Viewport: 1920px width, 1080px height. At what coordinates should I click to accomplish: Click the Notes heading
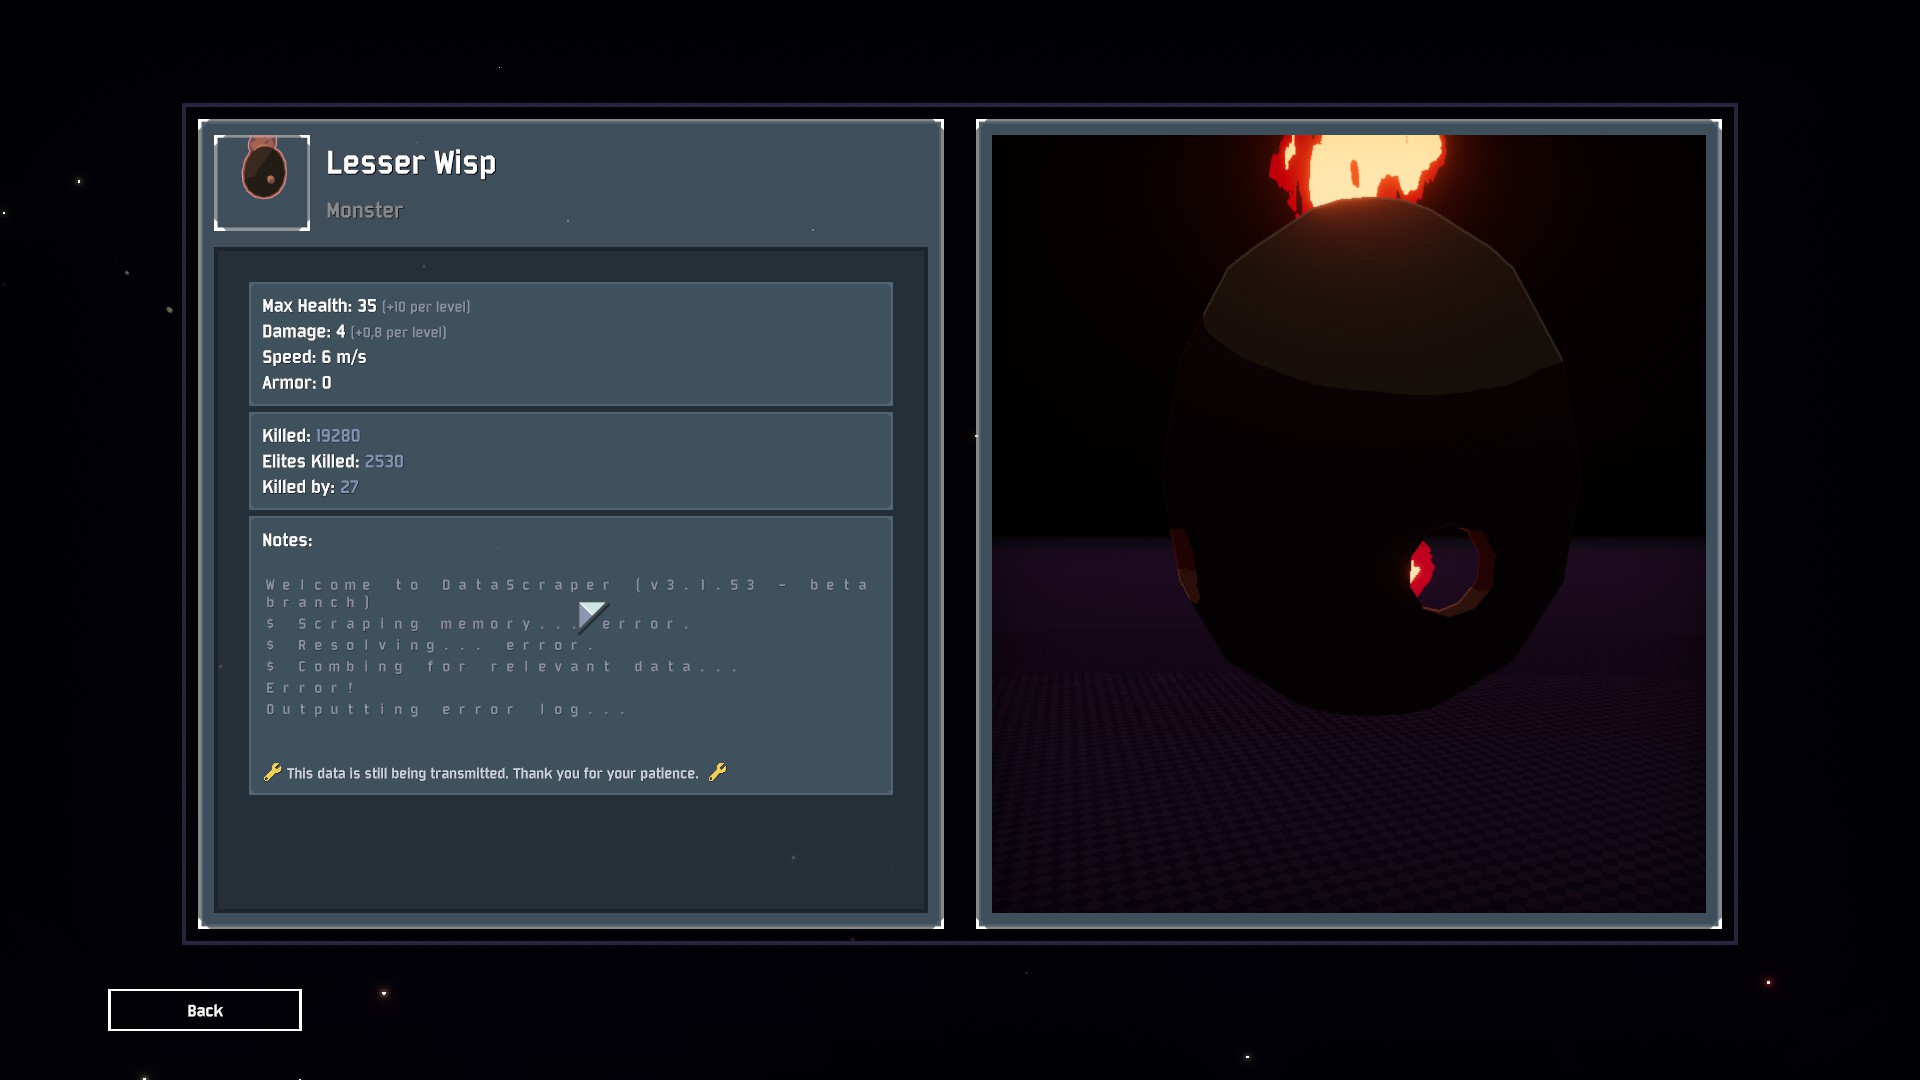coord(287,540)
